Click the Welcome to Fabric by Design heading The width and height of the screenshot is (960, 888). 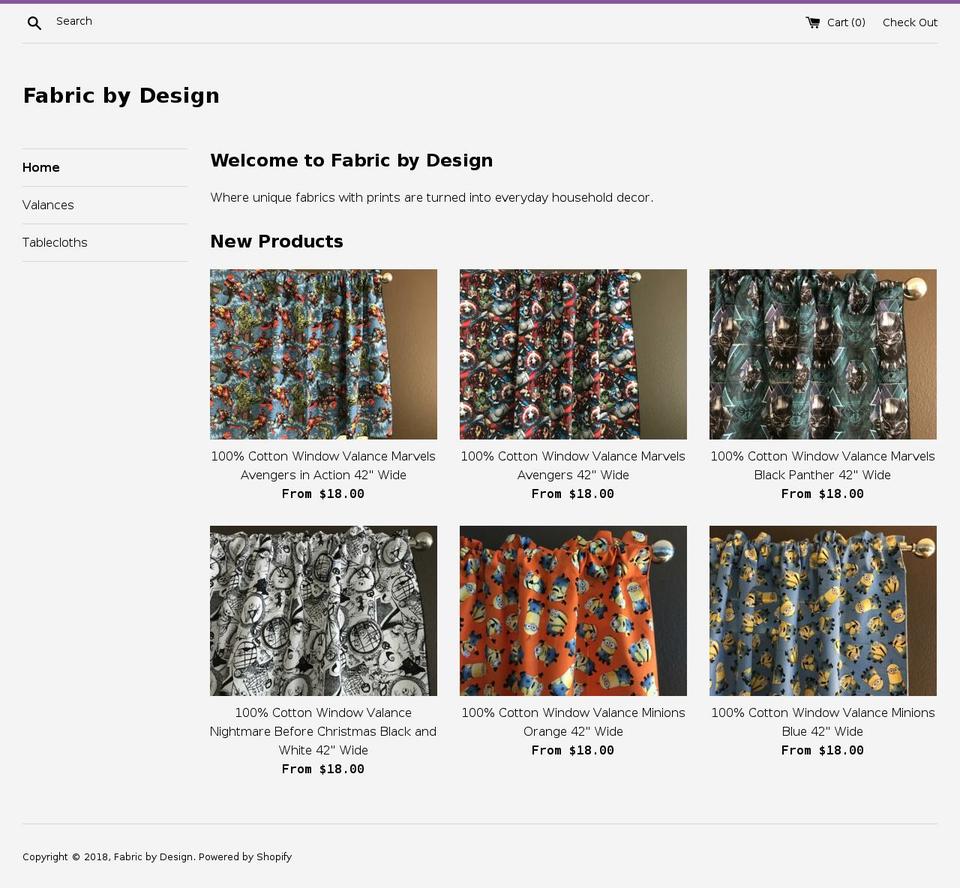point(351,160)
